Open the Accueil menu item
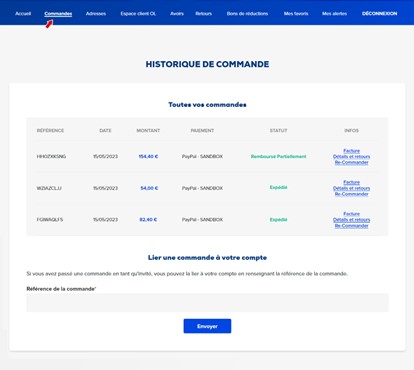The width and height of the screenshot is (414, 370). click(23, 14)
